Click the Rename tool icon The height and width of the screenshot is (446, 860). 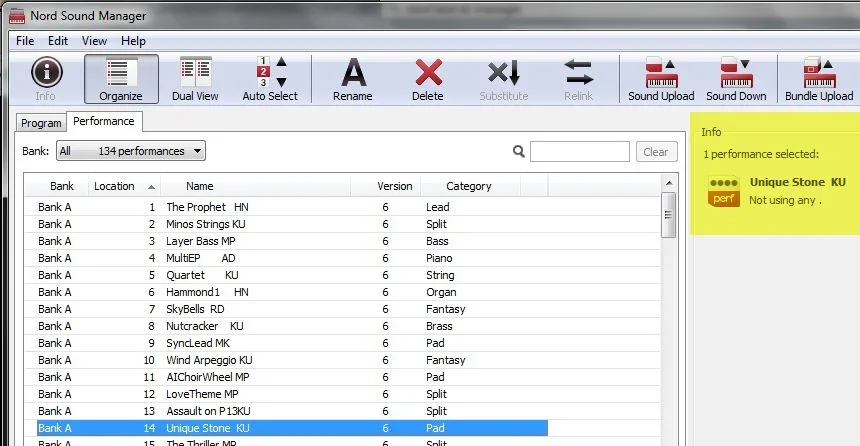(353, 80)
